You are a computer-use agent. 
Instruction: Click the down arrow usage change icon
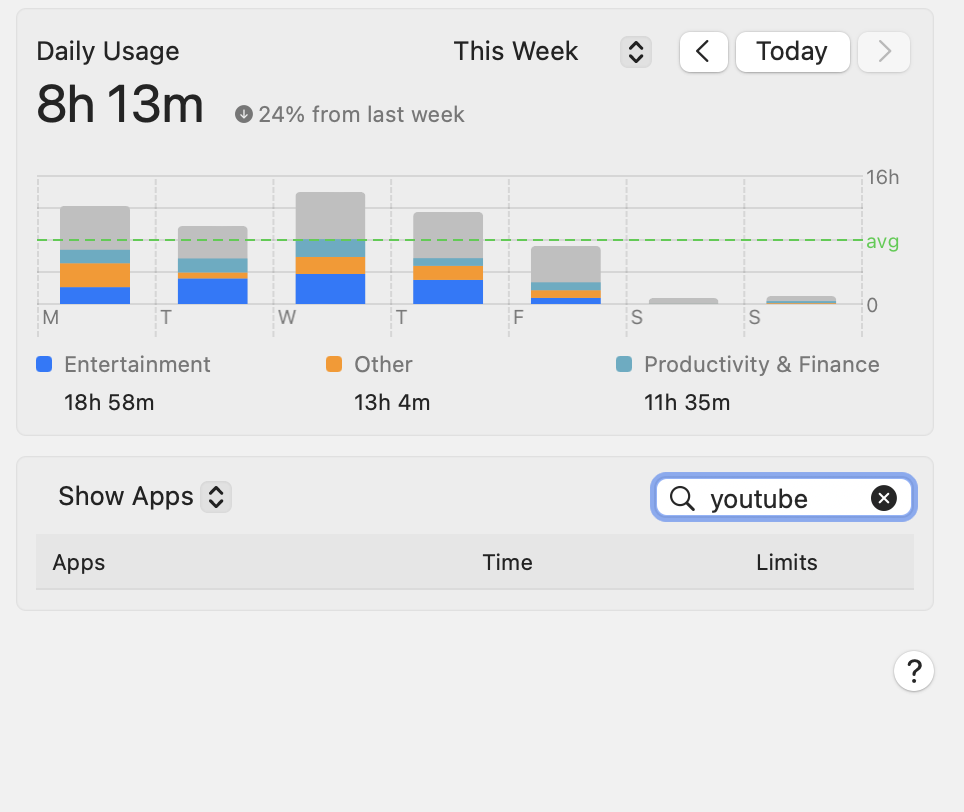pyautogui.click(x=244, y=114)
